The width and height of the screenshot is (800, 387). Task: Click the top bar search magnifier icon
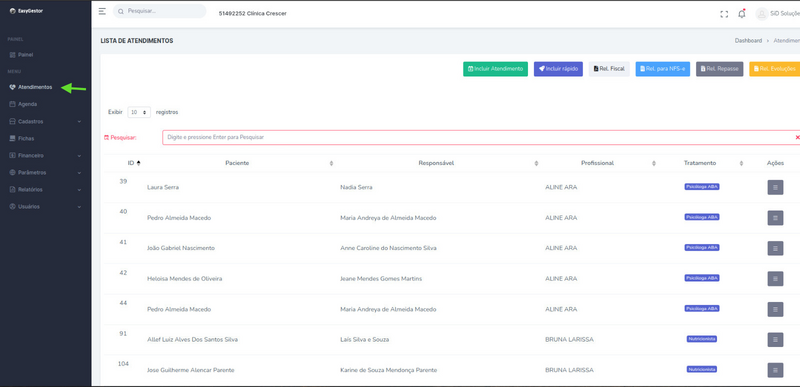pyautogui.click(x=121, y=11)
